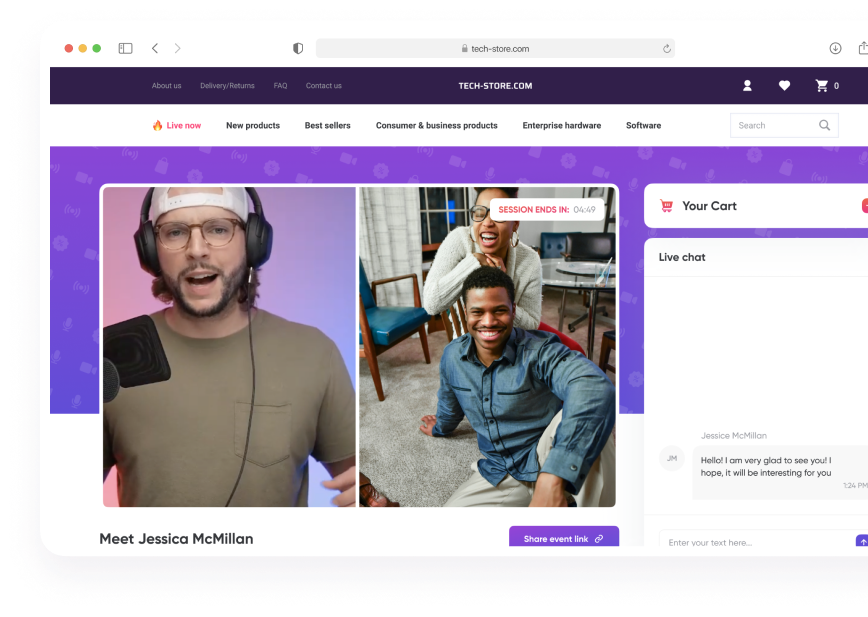Open the user account icon
Image resolution: width=868 pixels, height=617 pixels.
coord(747,86)
